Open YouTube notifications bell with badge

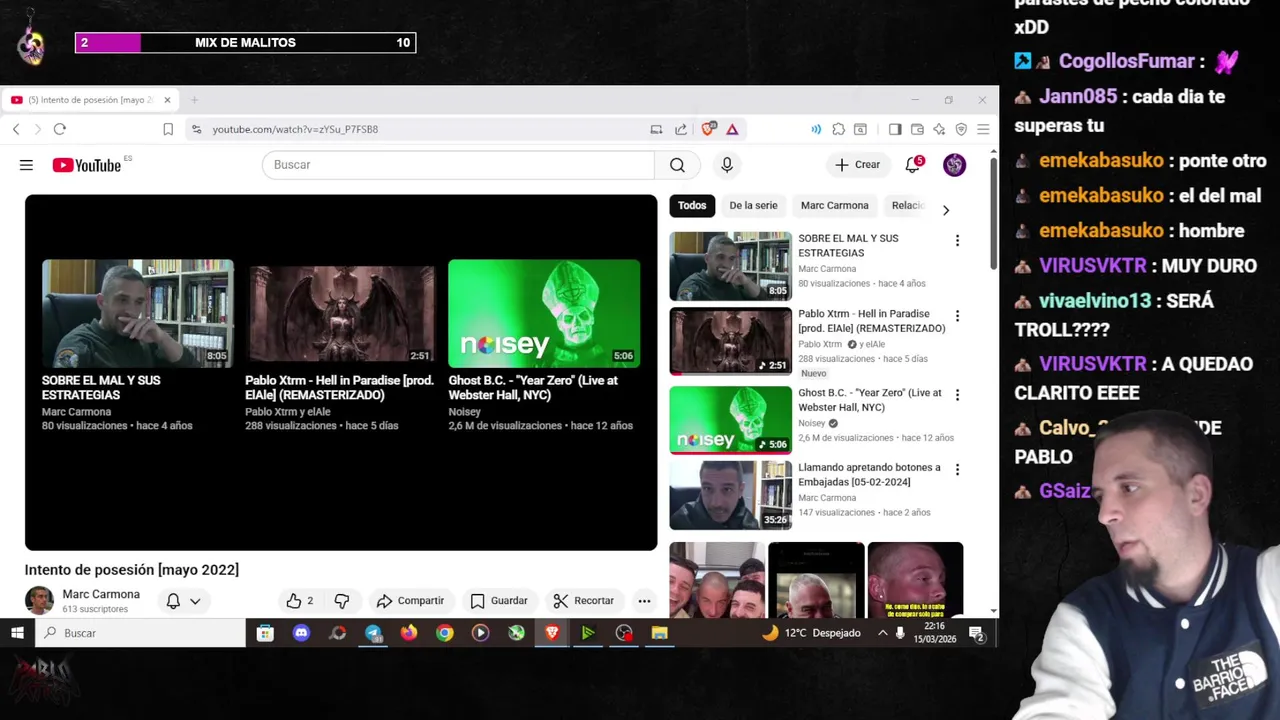(913, 165)
